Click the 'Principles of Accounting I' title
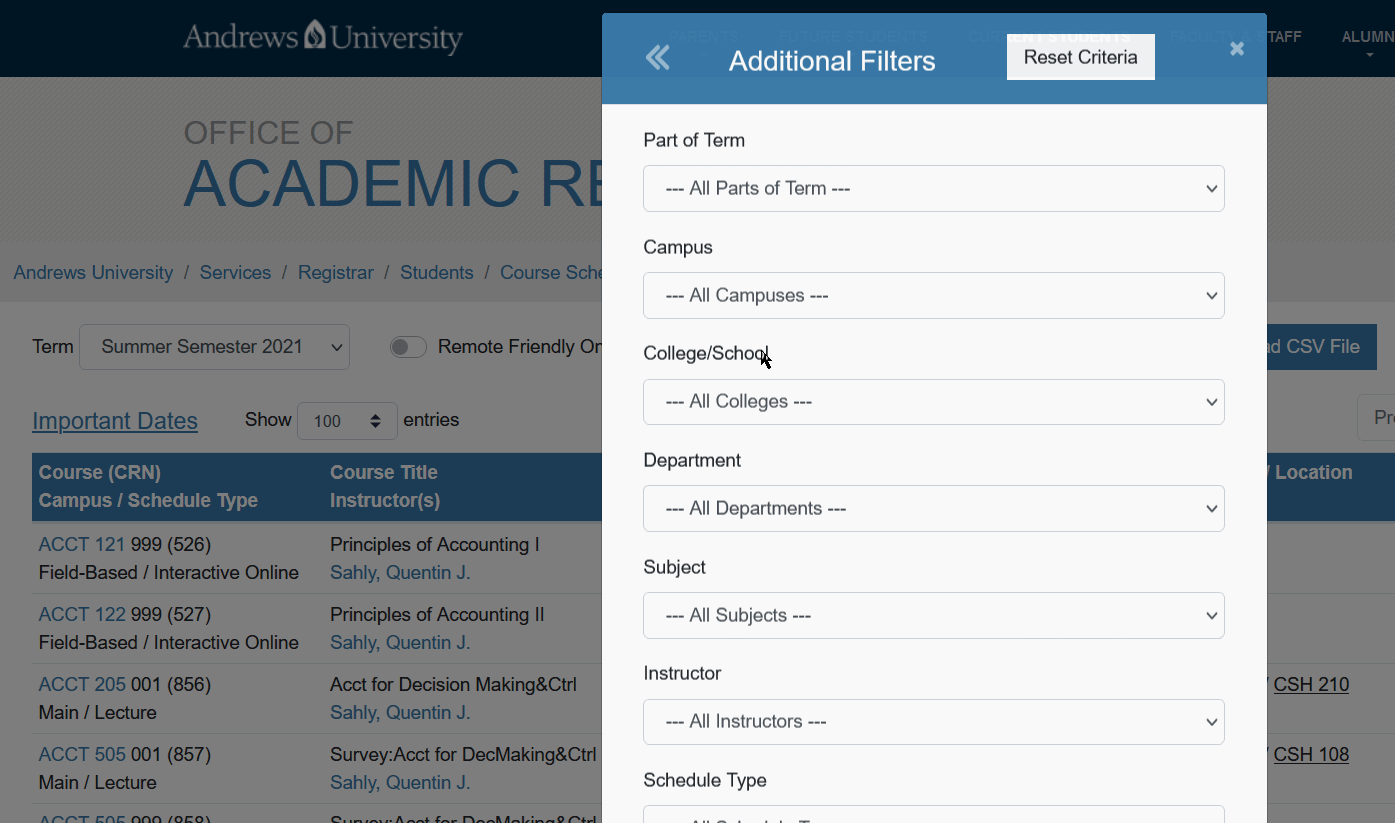 pyautogui.click(x=435, y=545)
